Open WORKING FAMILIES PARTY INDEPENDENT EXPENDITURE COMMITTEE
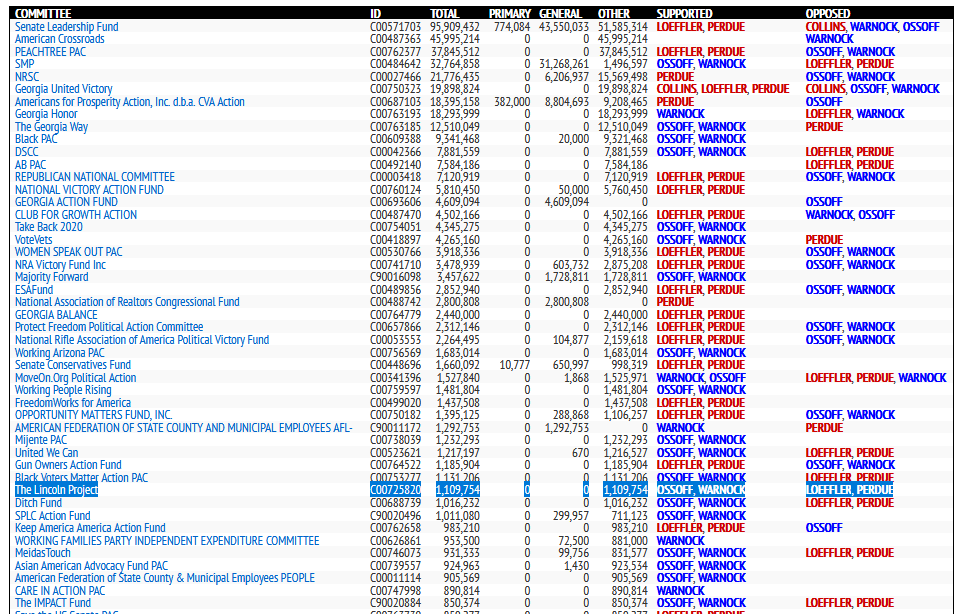Viewport: 959px width, 614px height. point(167,542)
